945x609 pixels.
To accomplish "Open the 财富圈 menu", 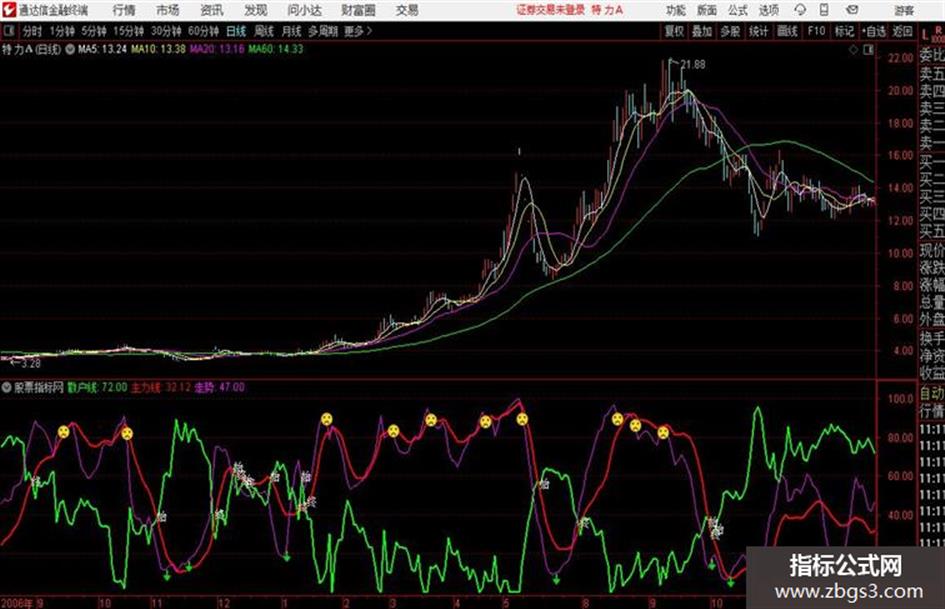I will (358, 10).
